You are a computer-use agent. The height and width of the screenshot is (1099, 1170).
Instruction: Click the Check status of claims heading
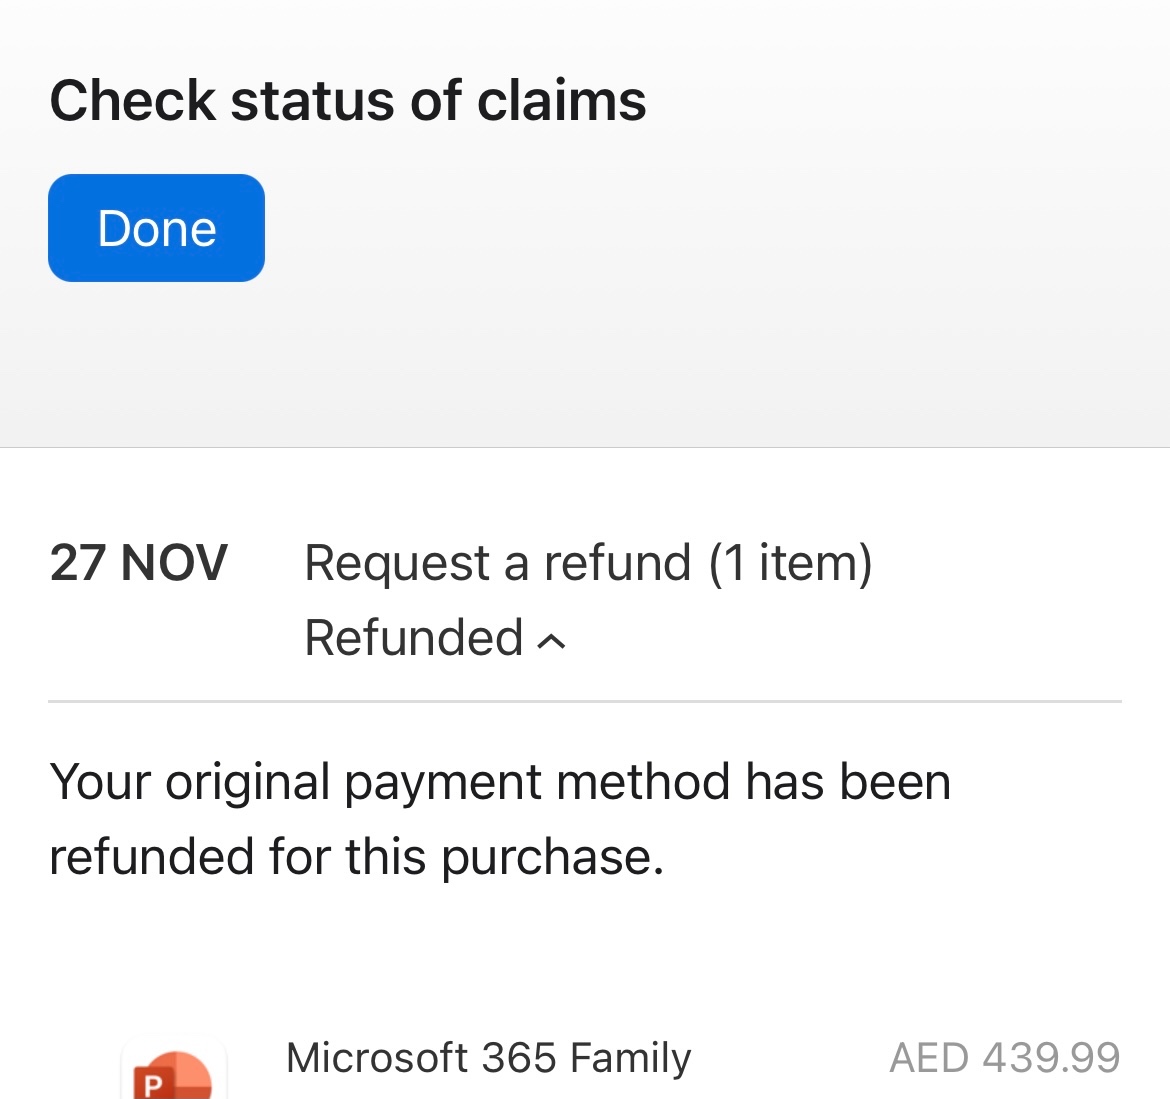348,99
